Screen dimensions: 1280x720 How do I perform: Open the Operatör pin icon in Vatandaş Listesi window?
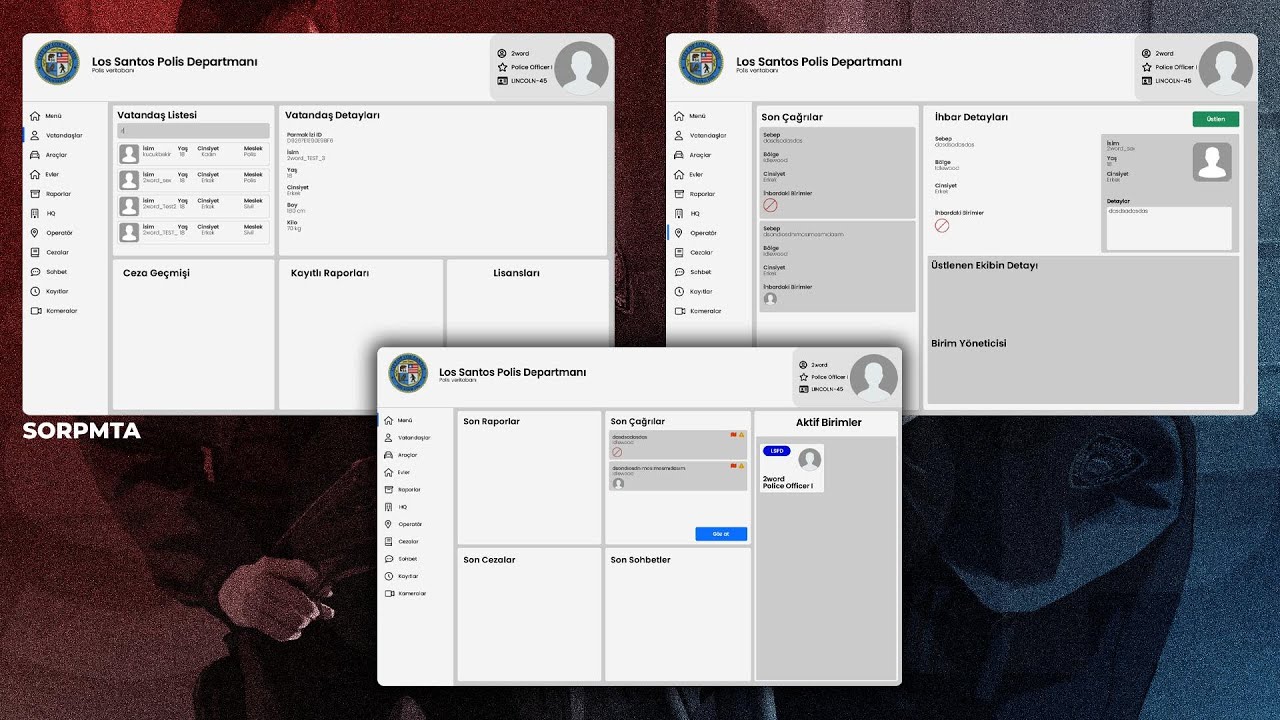pos(35,233)
